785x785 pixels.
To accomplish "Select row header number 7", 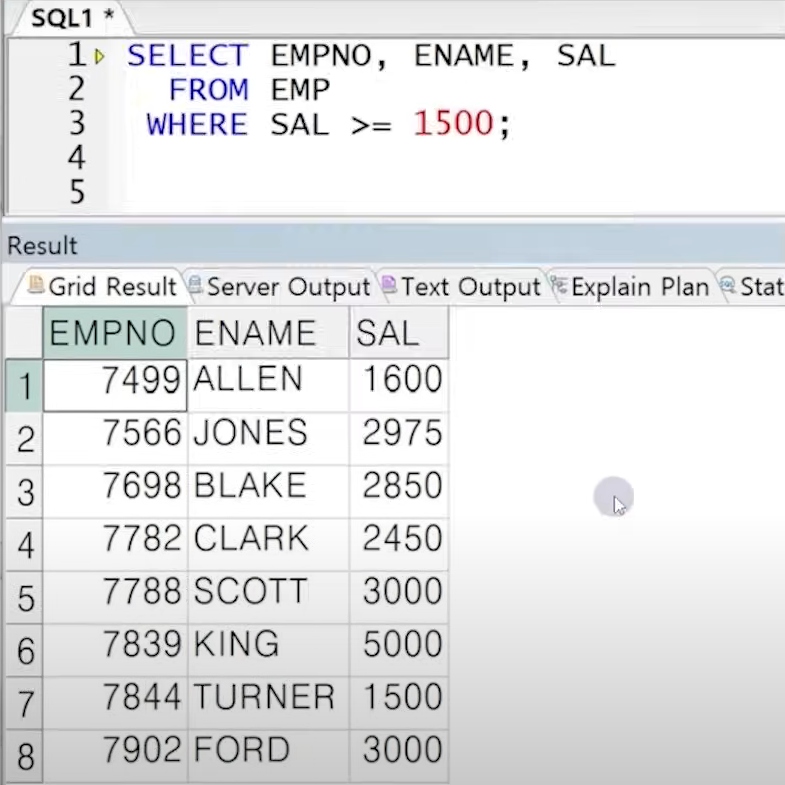I will pos(24,704).
